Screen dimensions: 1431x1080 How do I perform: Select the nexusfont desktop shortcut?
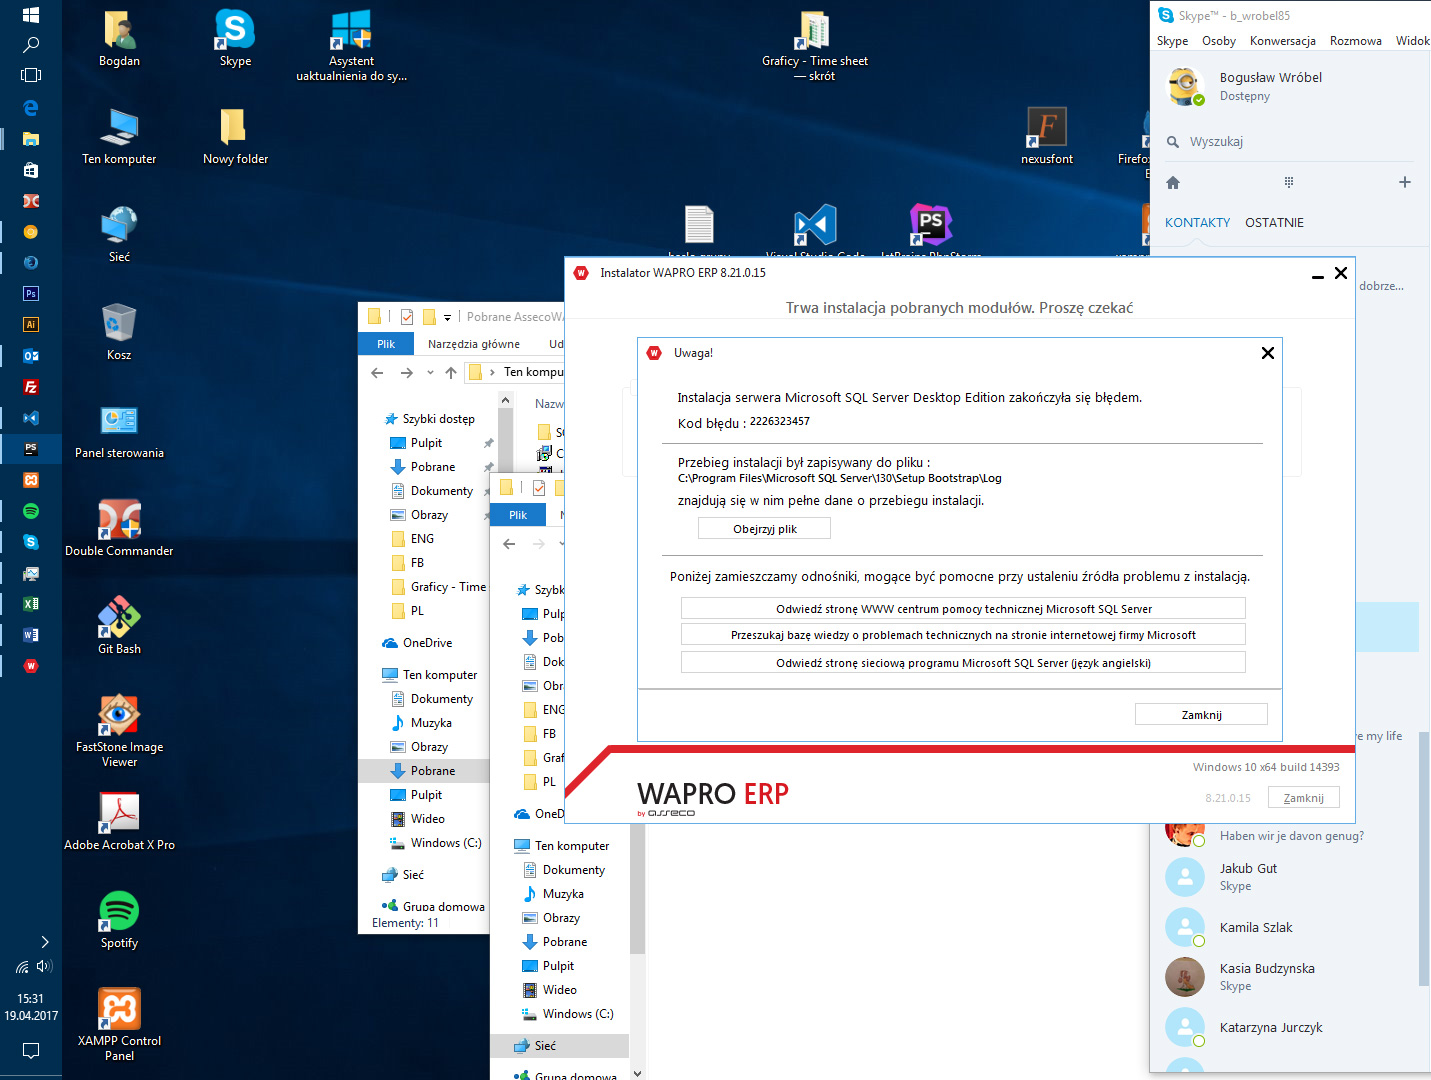pos(1047,135)
